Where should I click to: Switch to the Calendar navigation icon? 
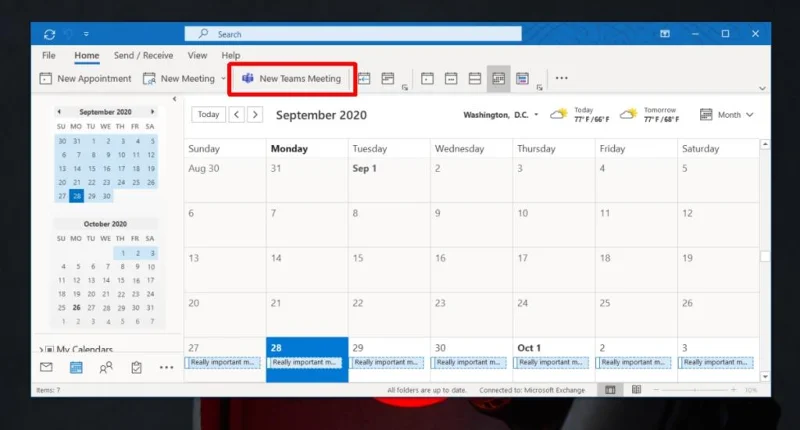tap(76, 367)
